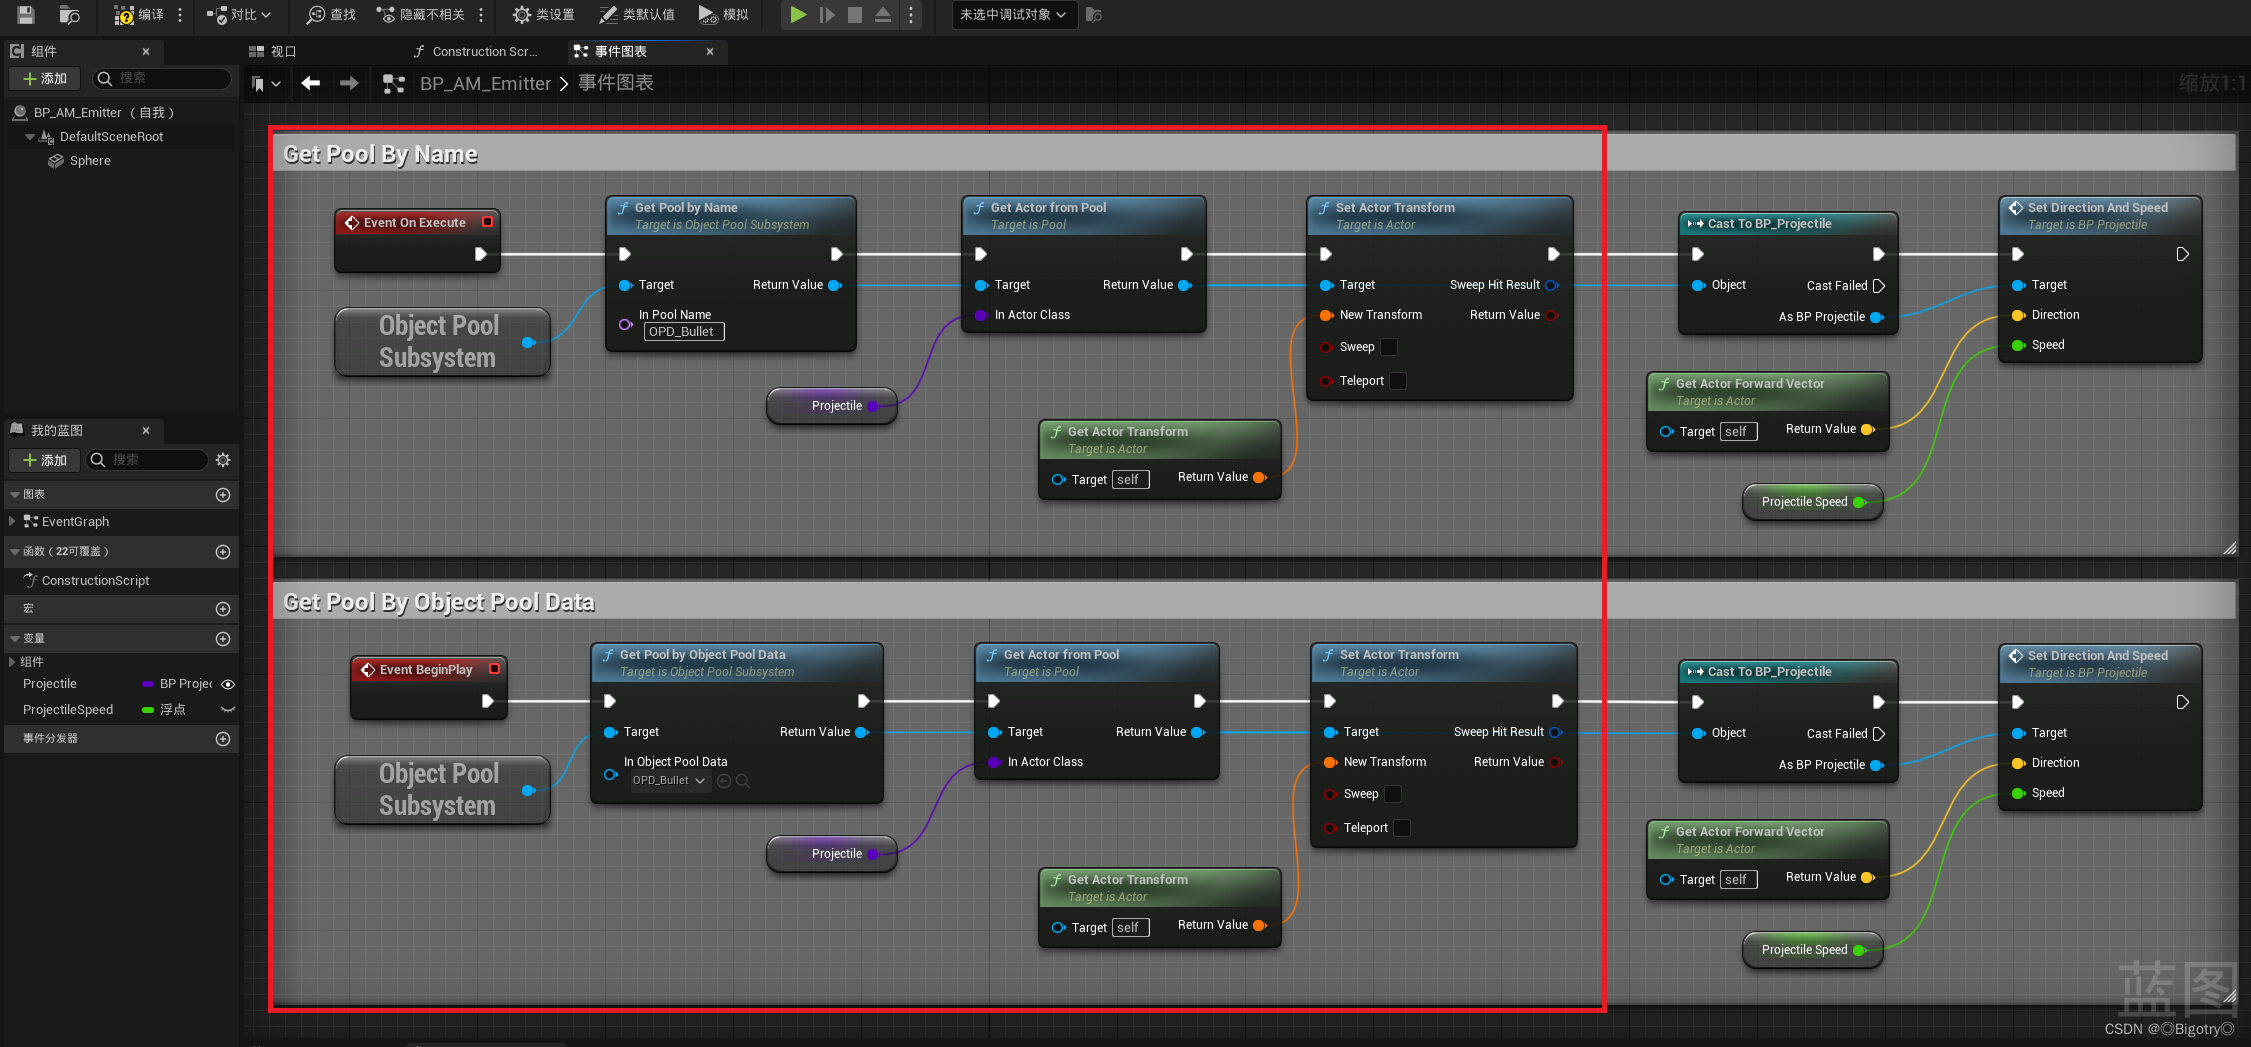This screenshot has height=1047, width=2251.
Task: Open the hide unrelated options three-dot menu
Action: pyautogui.click(x=481, y=14)
